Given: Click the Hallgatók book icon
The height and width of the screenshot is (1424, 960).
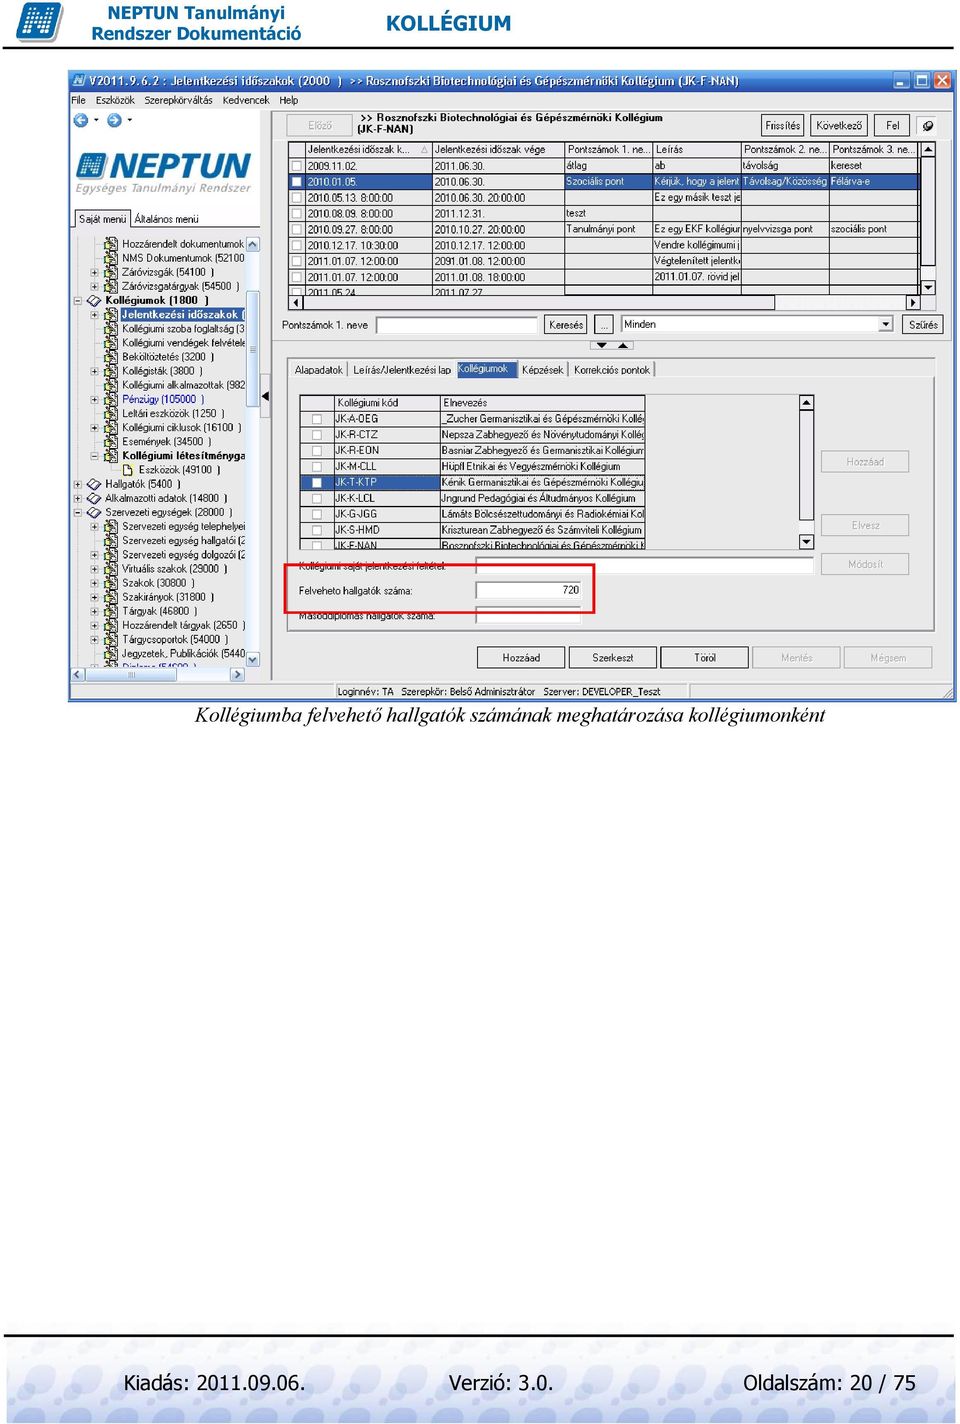Looking at the screenshot, I should pyautogui.click(x=95, y=484).
